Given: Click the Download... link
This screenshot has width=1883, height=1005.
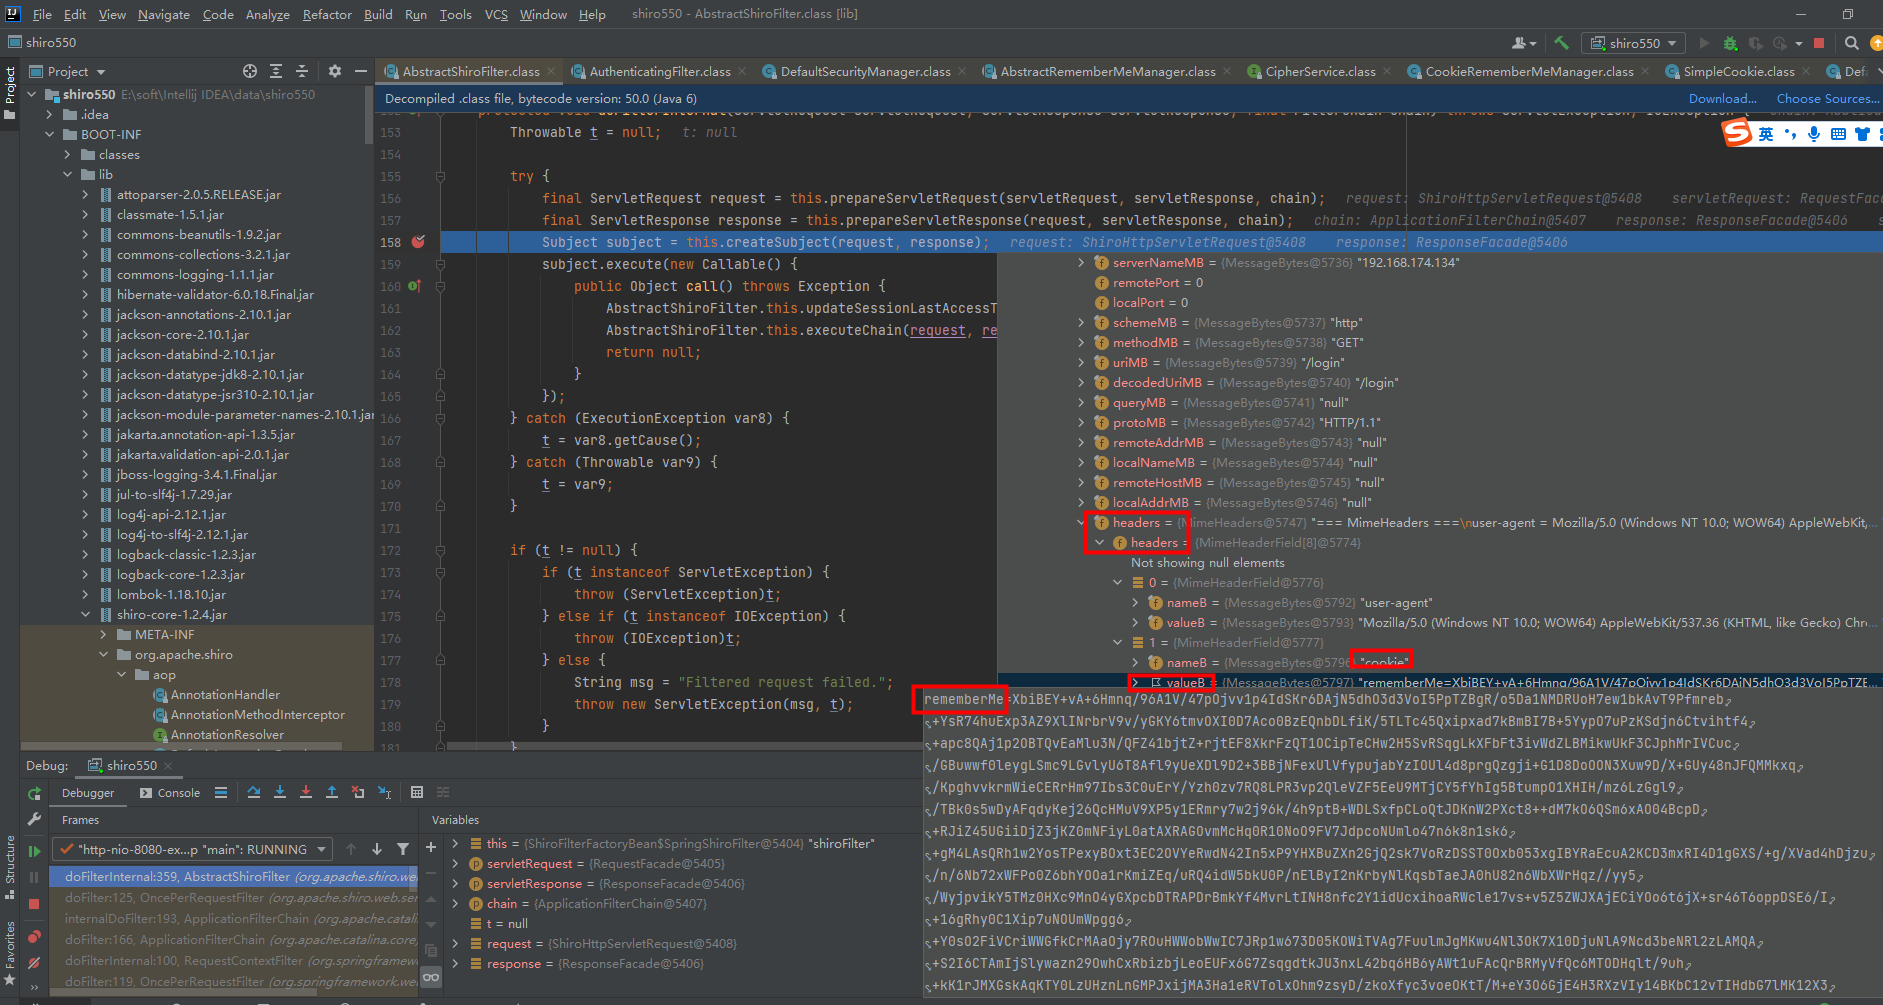Looking at the screenshot, I should pos(1722,98).
